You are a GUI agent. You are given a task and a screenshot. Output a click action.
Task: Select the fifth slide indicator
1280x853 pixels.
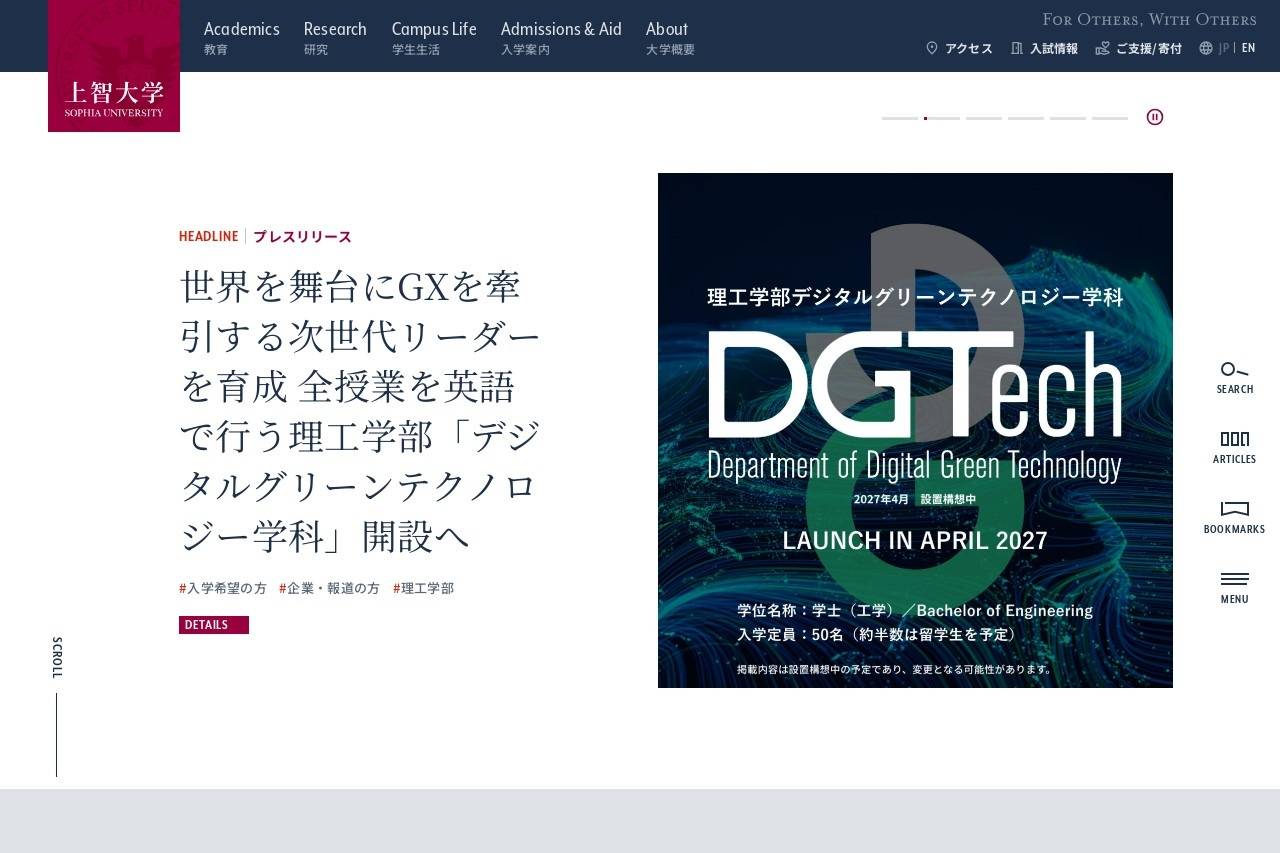1068,118
